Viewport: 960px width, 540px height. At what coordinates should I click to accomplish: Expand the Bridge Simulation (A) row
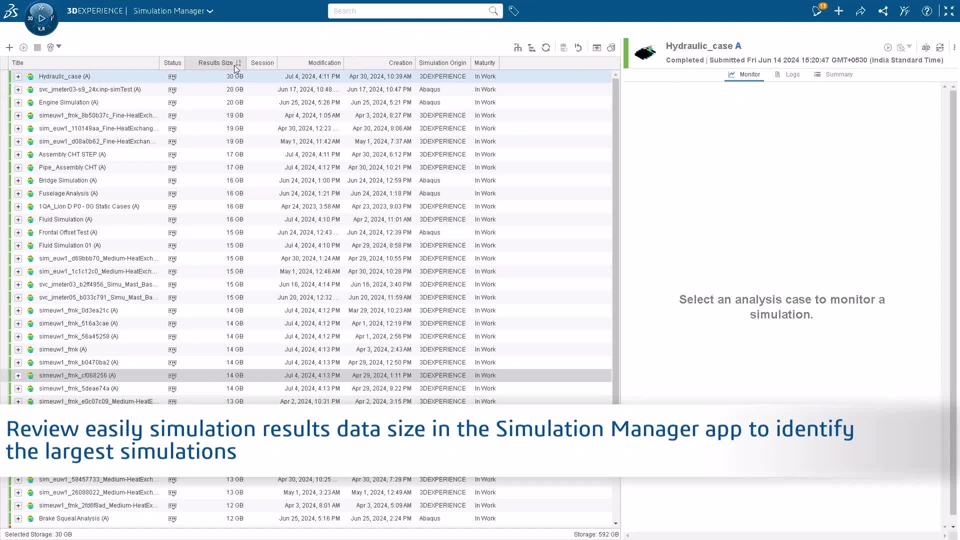(x=18, y=181)
